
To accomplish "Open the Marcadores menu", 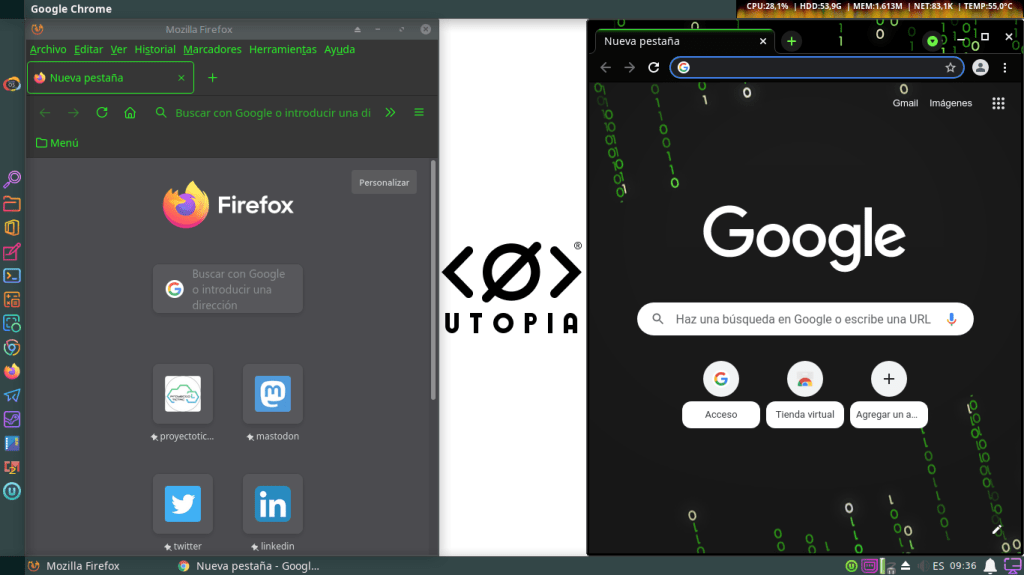I will (x=212, y=49).
